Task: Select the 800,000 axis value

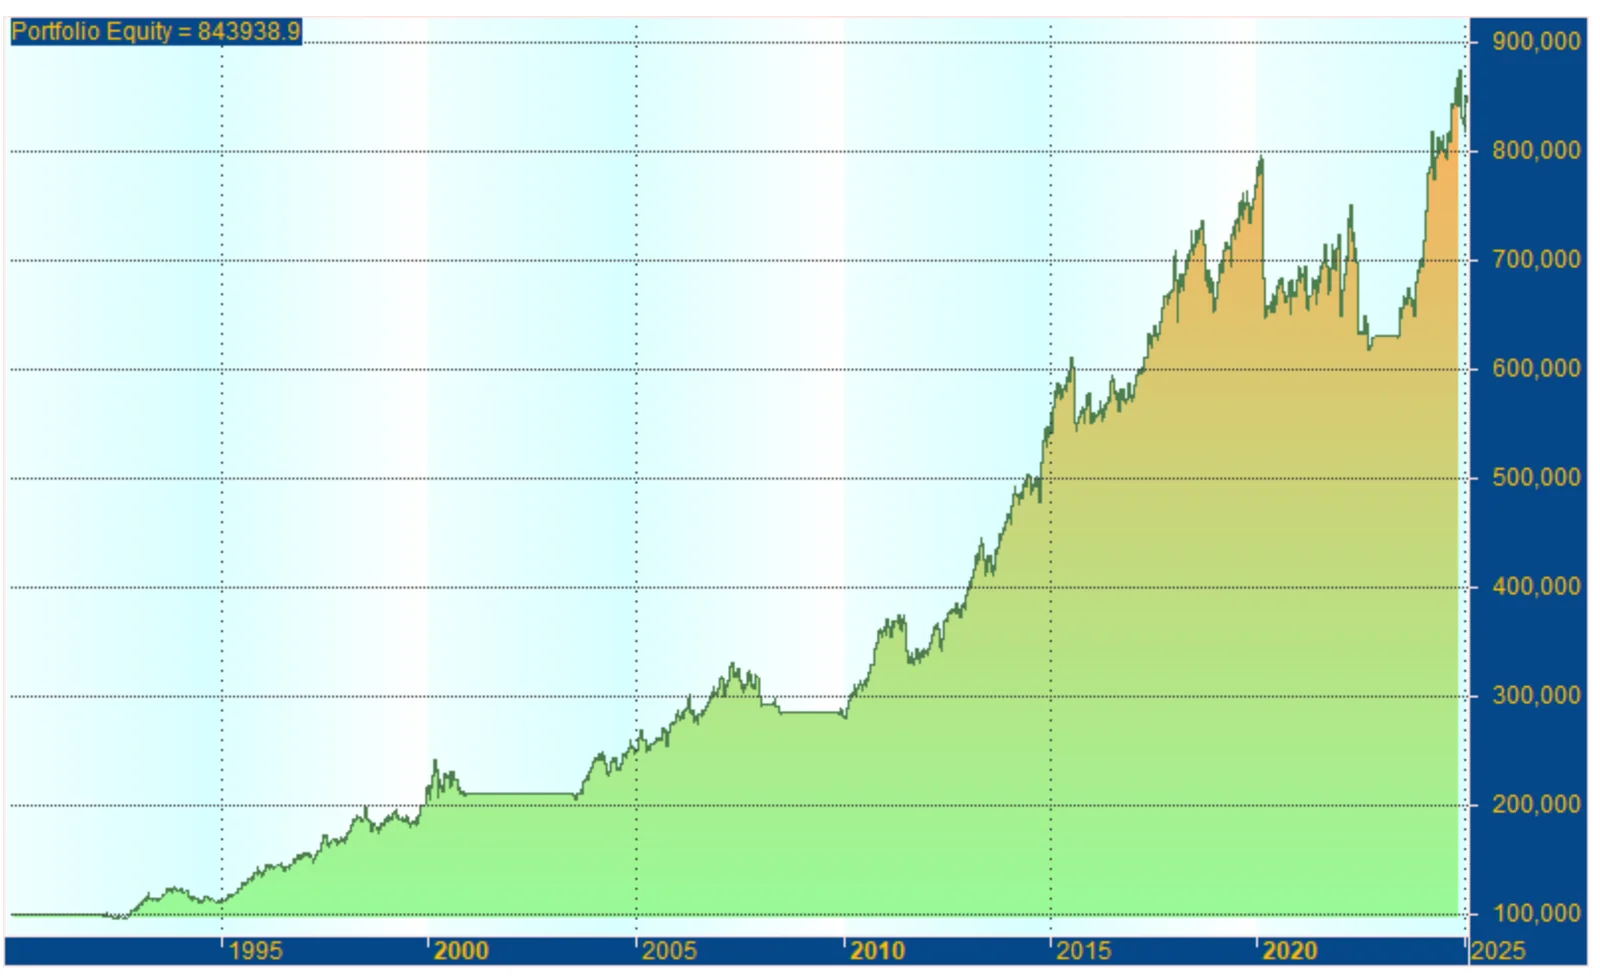Action: [1536, 150]
